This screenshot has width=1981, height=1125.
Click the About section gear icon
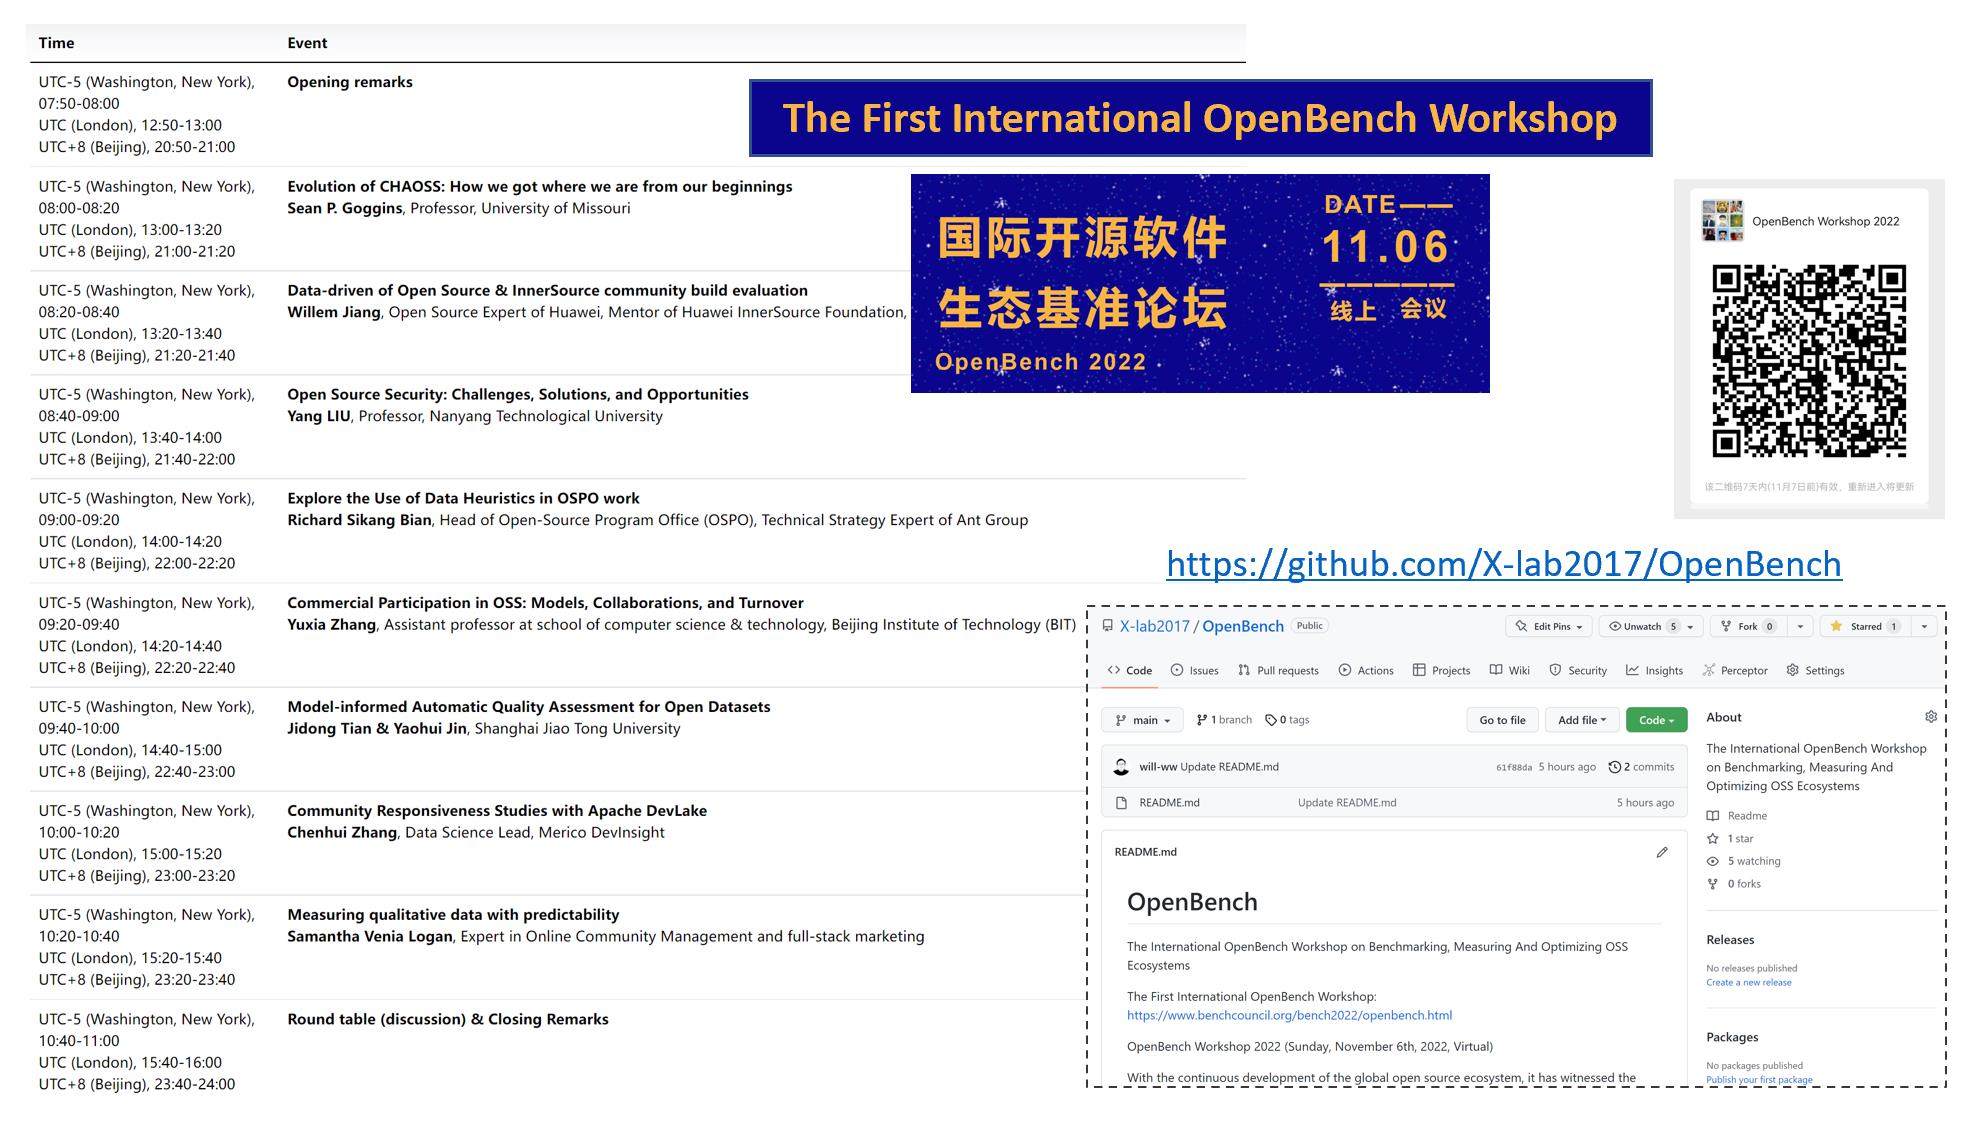(x=1931, y=717)
